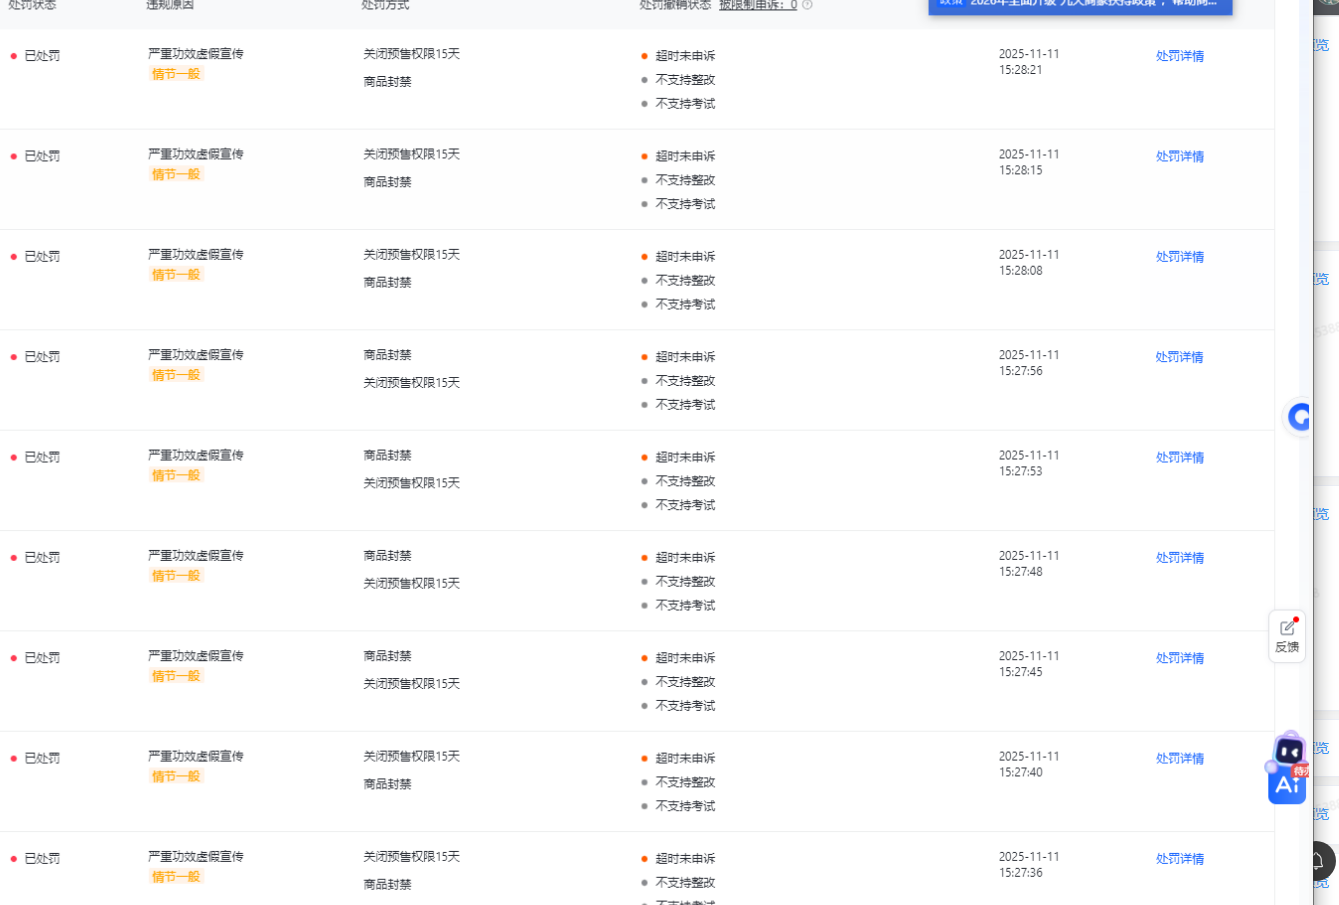Open 处罚详情 for the 15:27:40 record
Image resolution: width=1339 pixels, height=905 pixels.
[1179, 759]
